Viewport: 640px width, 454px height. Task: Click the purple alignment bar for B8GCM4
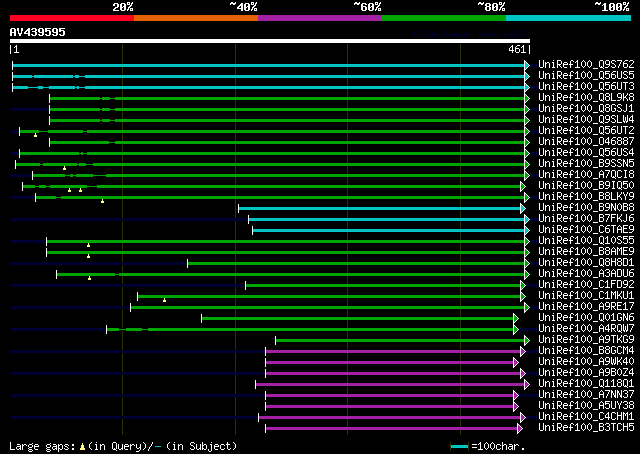(x=393, y=352)
